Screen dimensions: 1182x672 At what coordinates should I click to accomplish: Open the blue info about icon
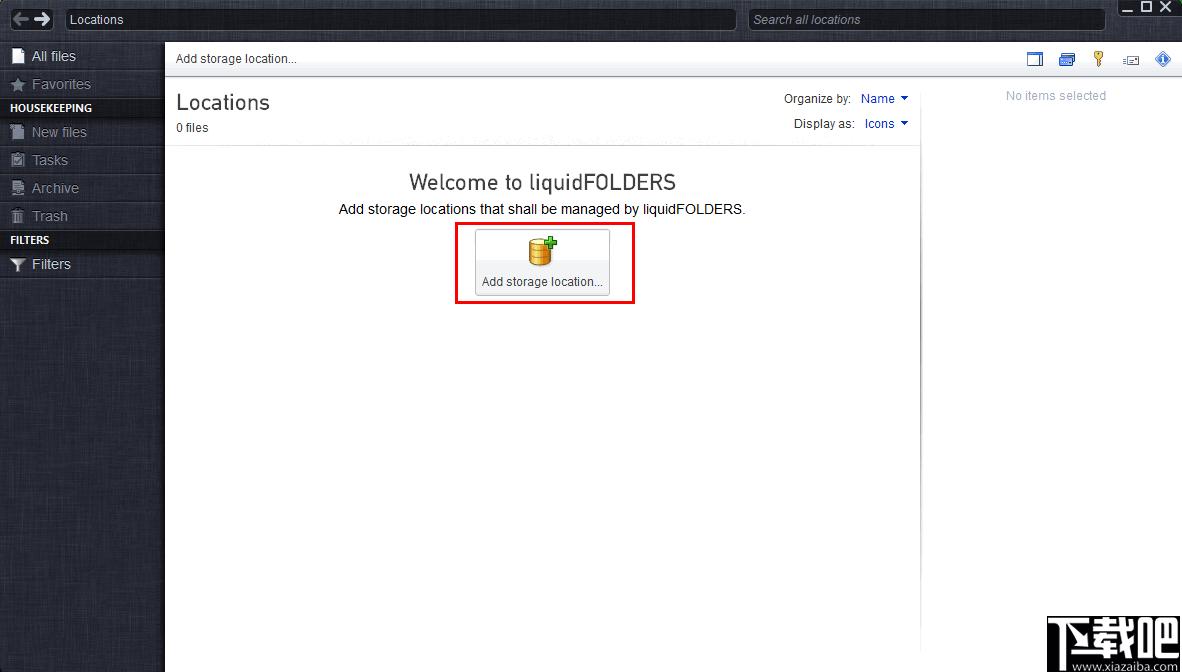(x=1163, y=59)
